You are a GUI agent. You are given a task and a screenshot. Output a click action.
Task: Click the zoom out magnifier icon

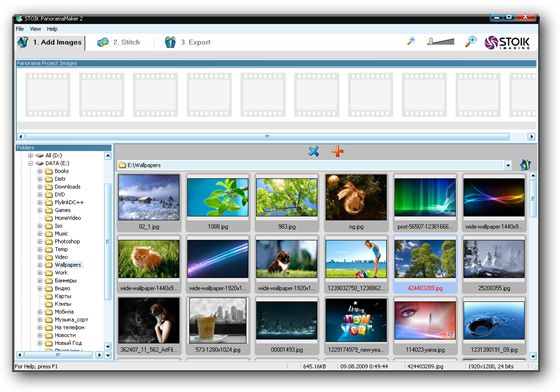411,42
